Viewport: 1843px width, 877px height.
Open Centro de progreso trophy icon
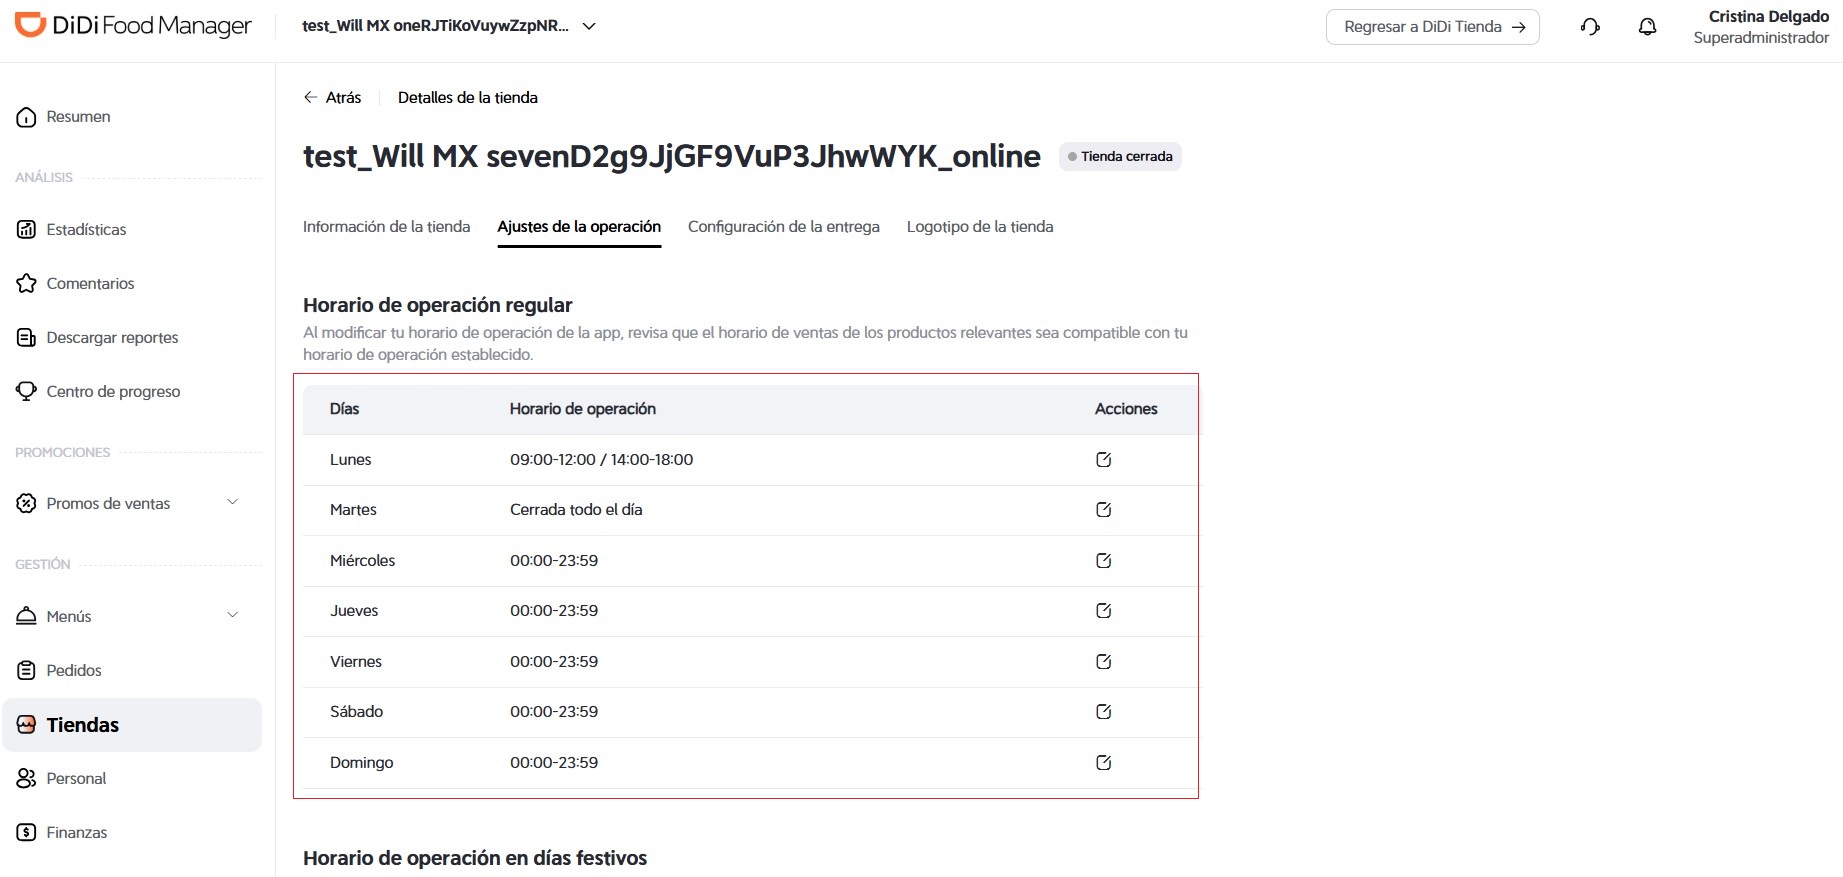click(x=27, y=391)
